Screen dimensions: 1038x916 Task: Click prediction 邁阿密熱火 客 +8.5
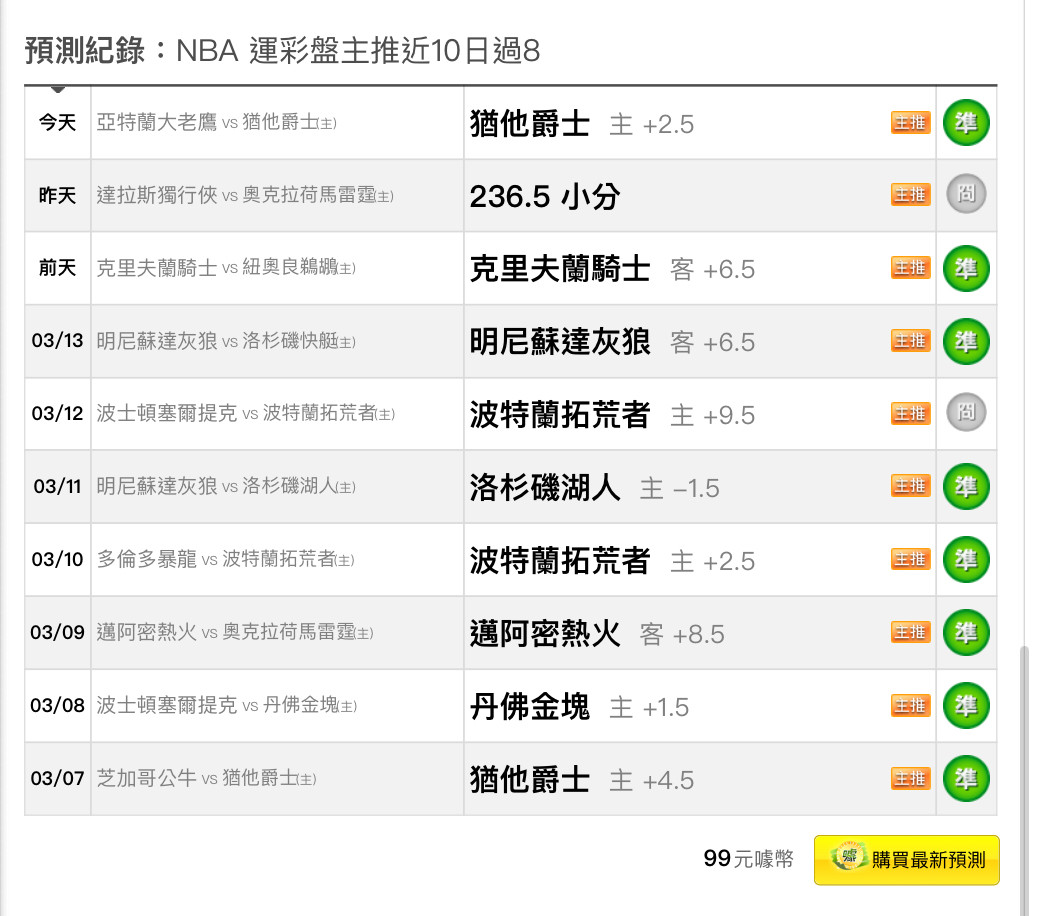click(597, 633)
